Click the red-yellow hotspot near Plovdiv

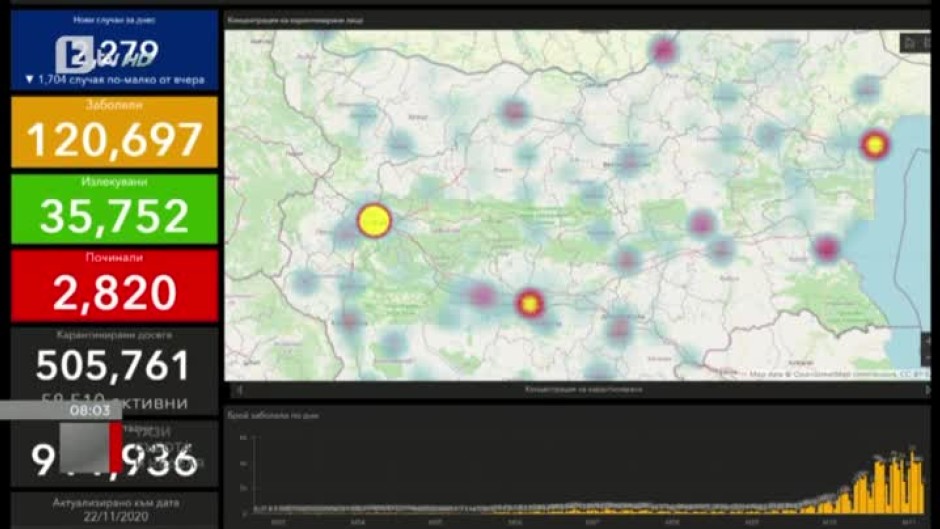(529, 303)
